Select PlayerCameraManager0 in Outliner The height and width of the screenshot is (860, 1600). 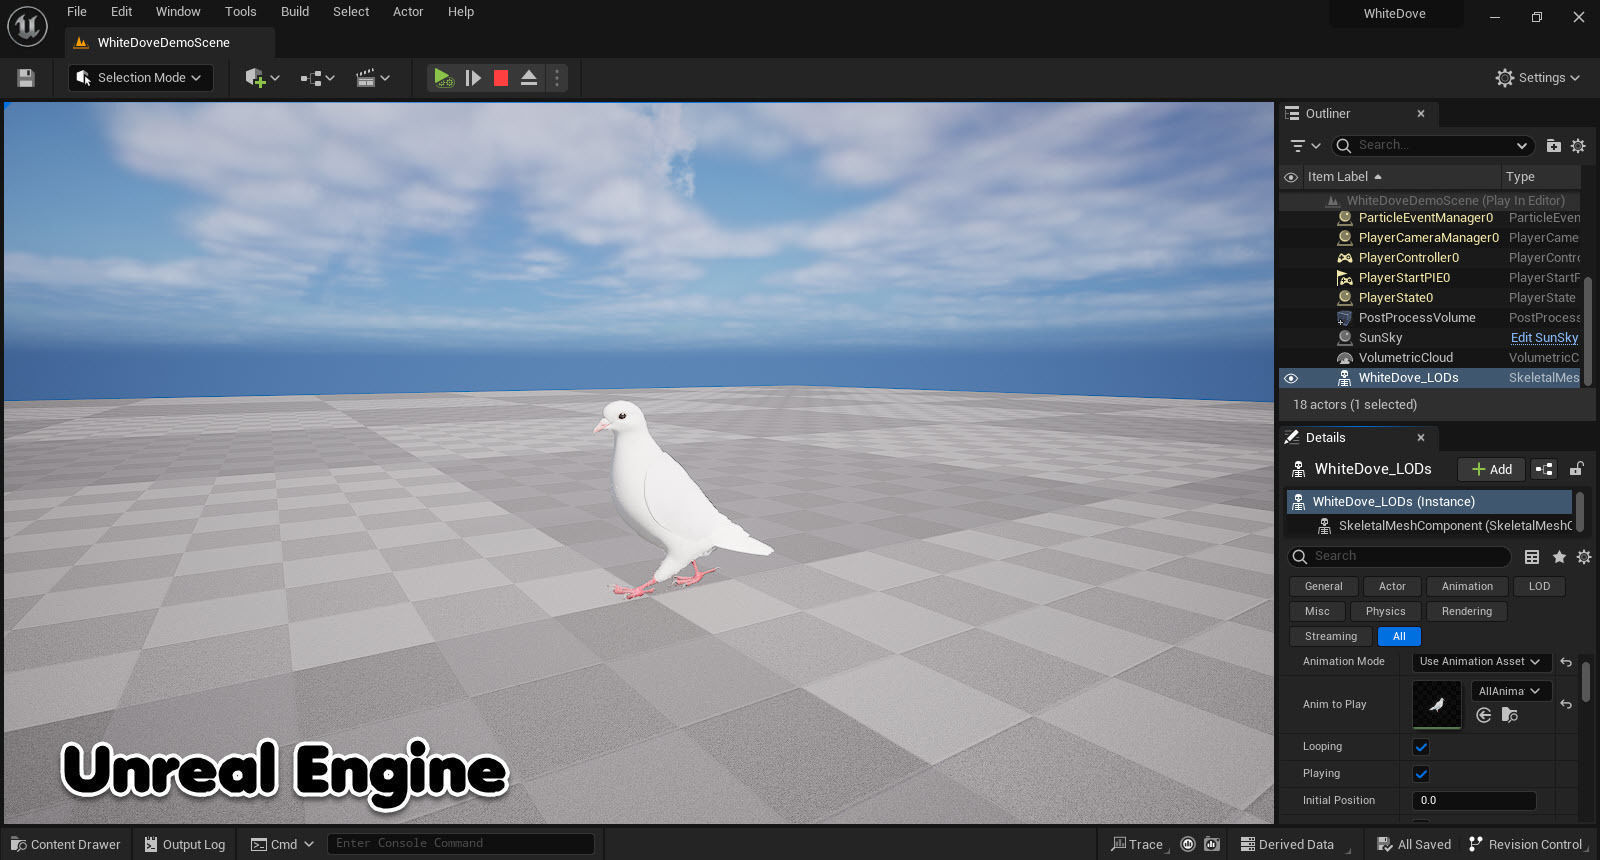pyautogui.click(x=1428, y=238)
